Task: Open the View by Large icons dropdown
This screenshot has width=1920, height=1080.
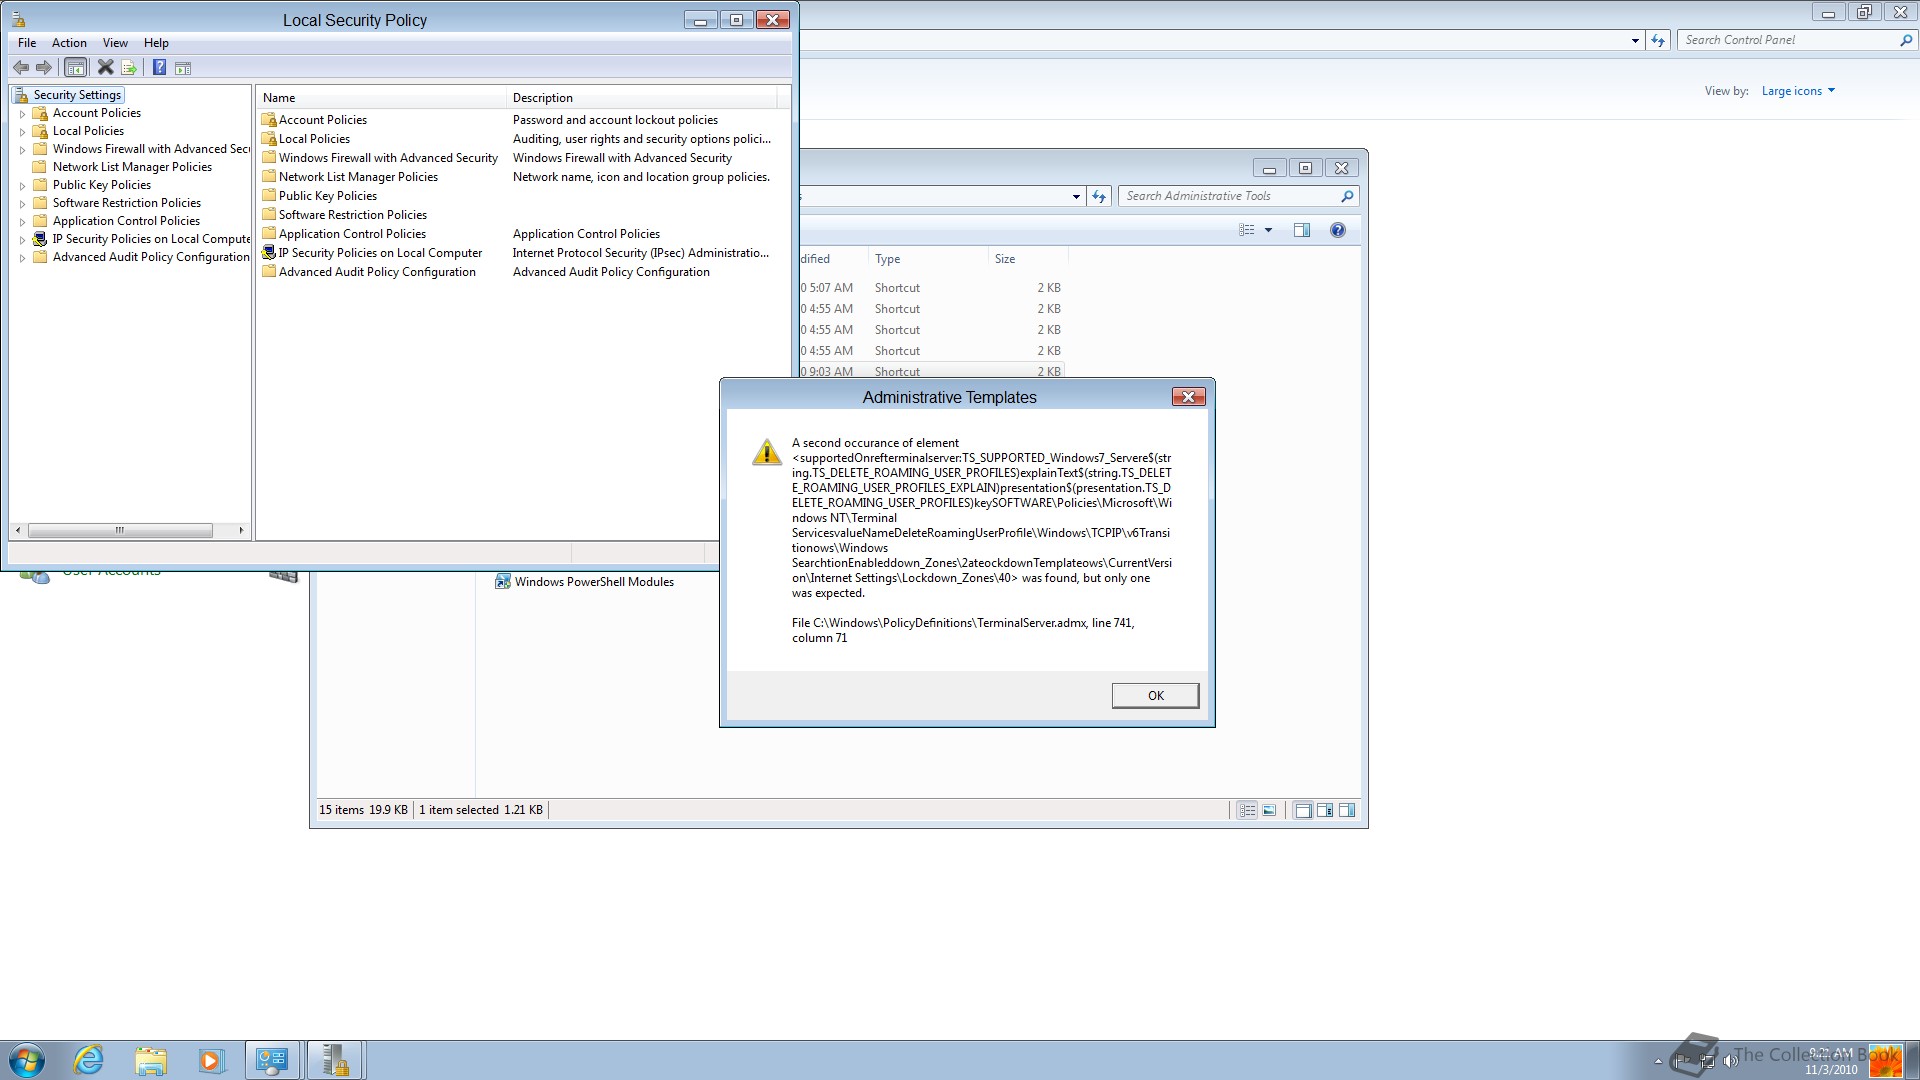Action: [x=1797, y=91]
